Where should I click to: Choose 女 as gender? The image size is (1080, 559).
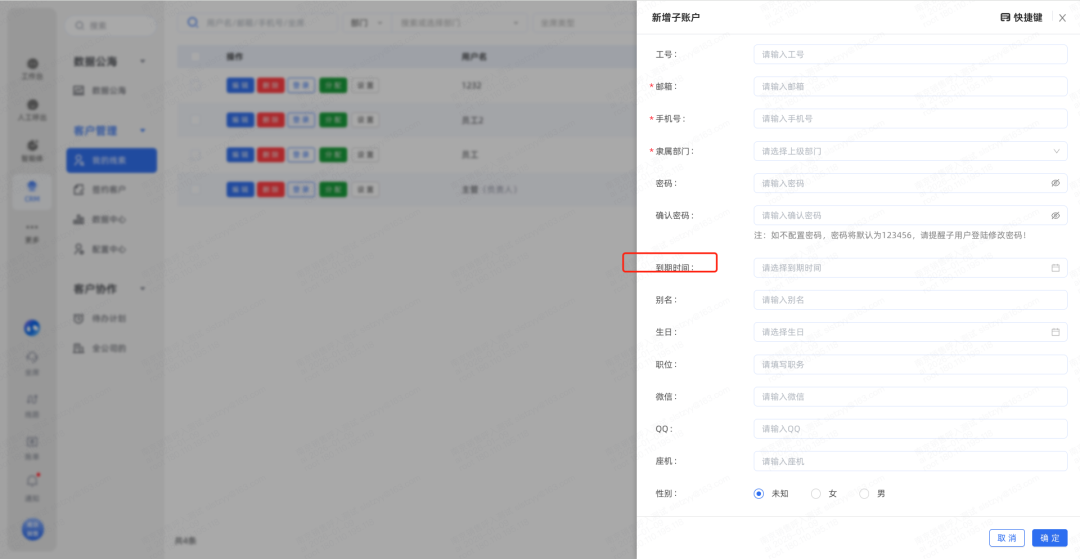816,494
